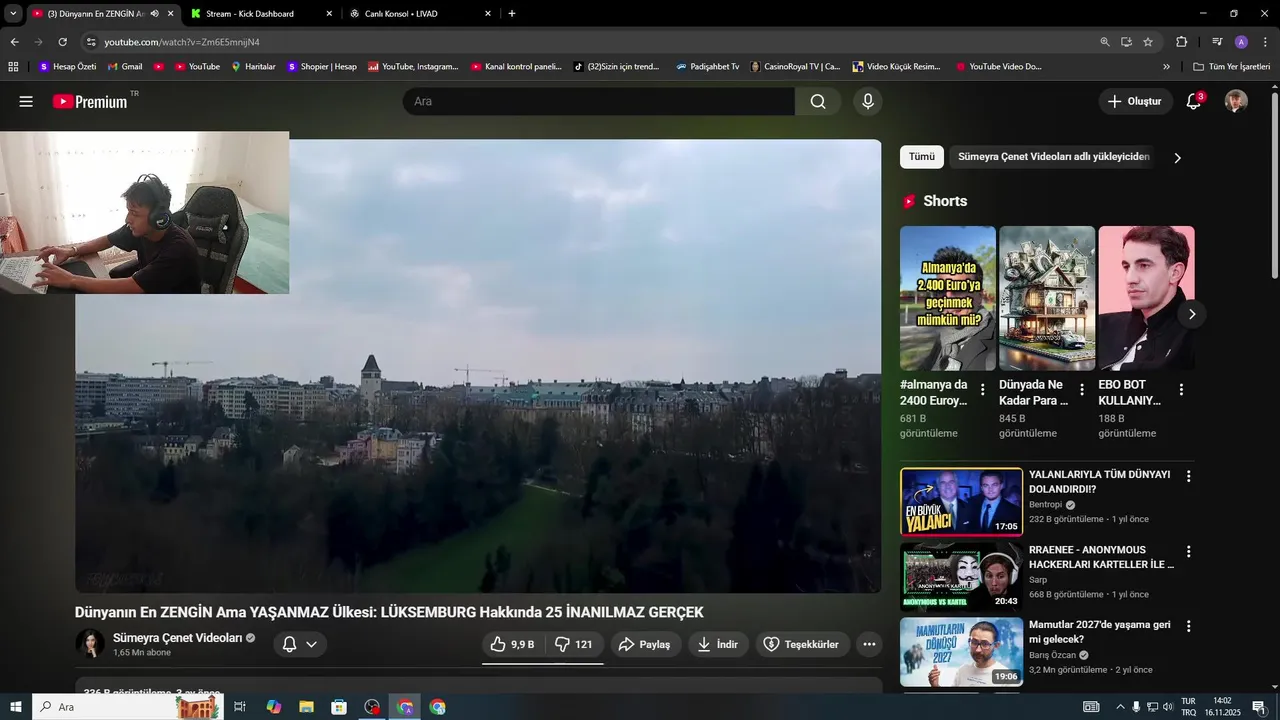
Task: Close the 'Stream - Kick Dashboard' tab
Action: point(329,14)
